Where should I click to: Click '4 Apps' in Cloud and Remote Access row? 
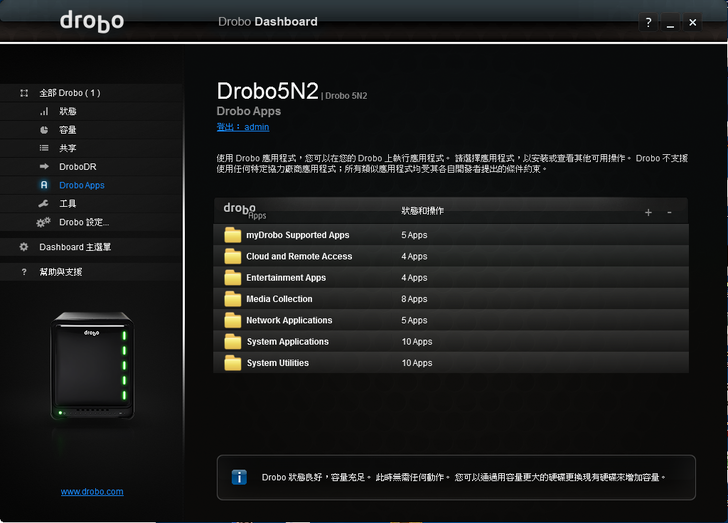pos(414,256)
